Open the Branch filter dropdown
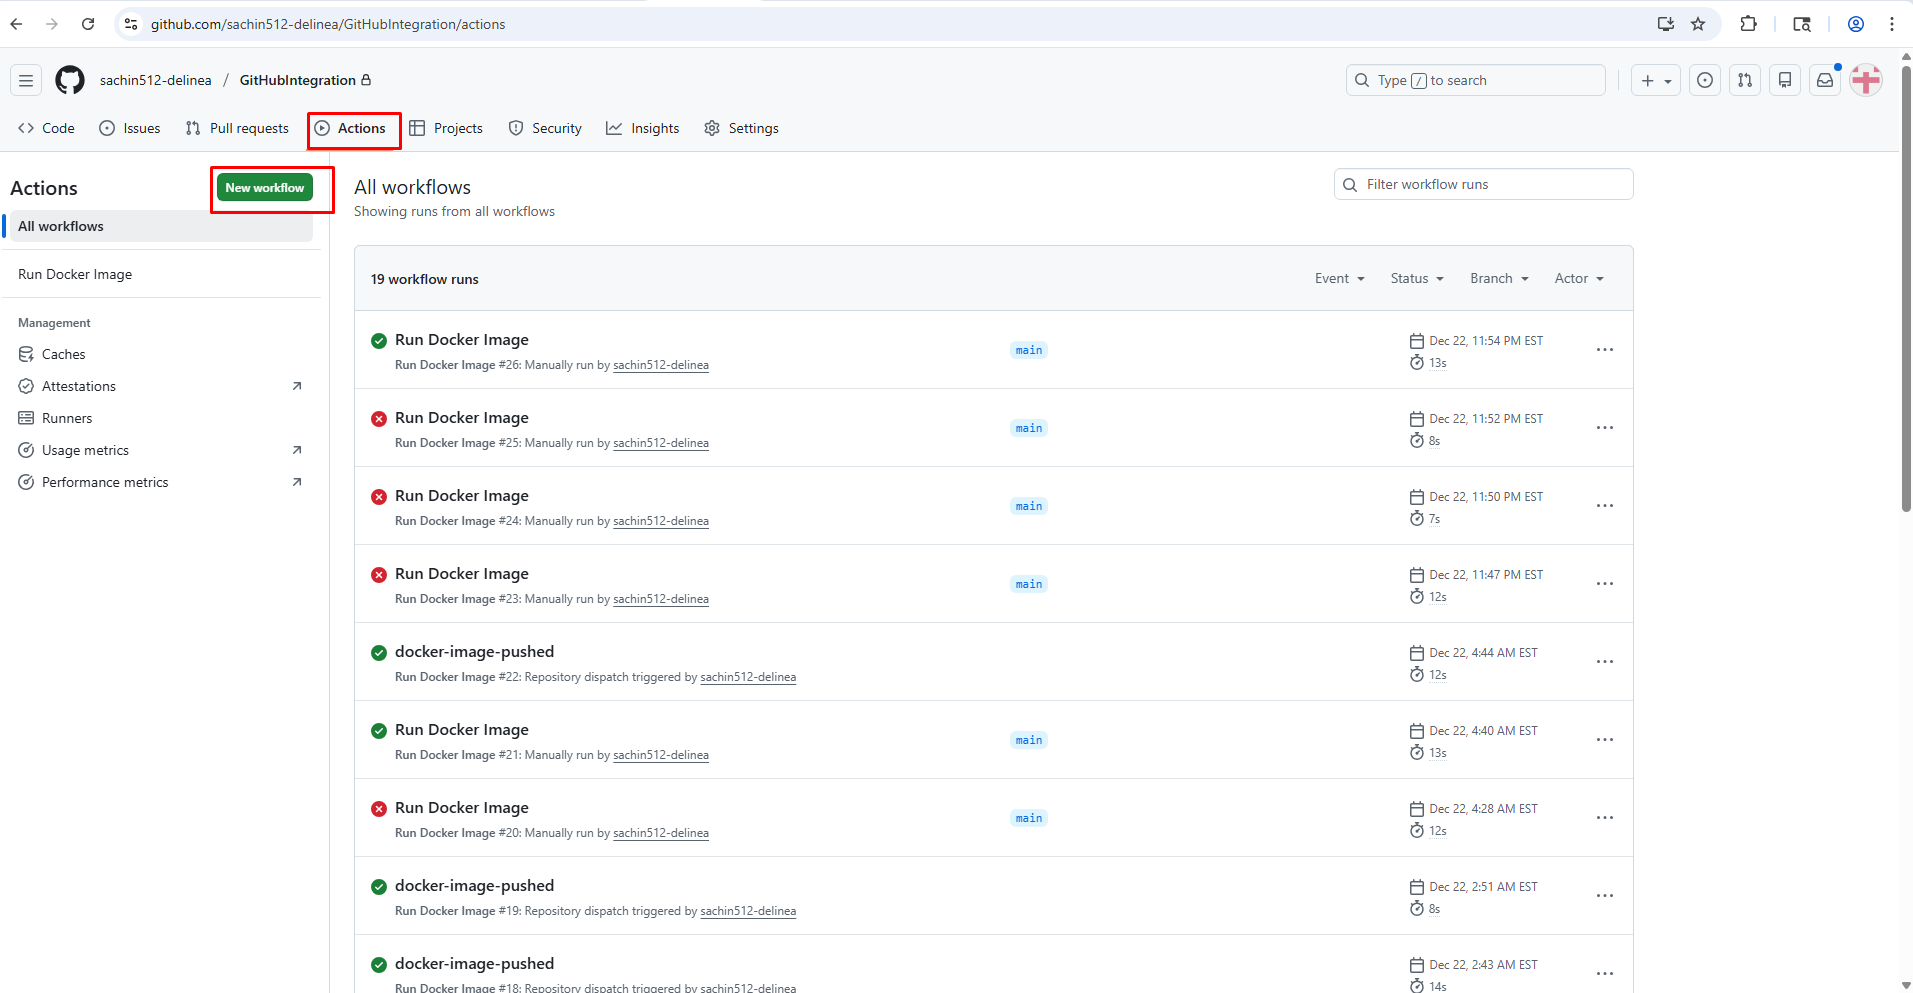 tap(1498, 279)
